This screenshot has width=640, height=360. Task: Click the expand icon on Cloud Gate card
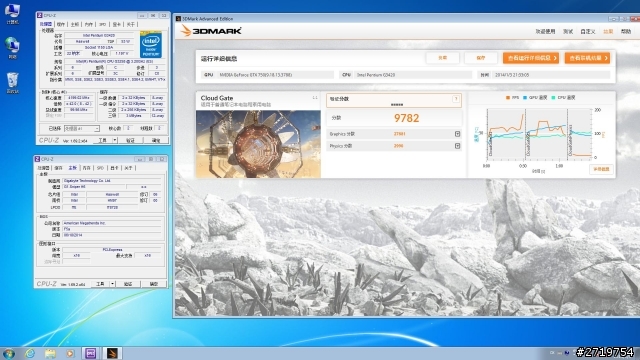[315, 98]
